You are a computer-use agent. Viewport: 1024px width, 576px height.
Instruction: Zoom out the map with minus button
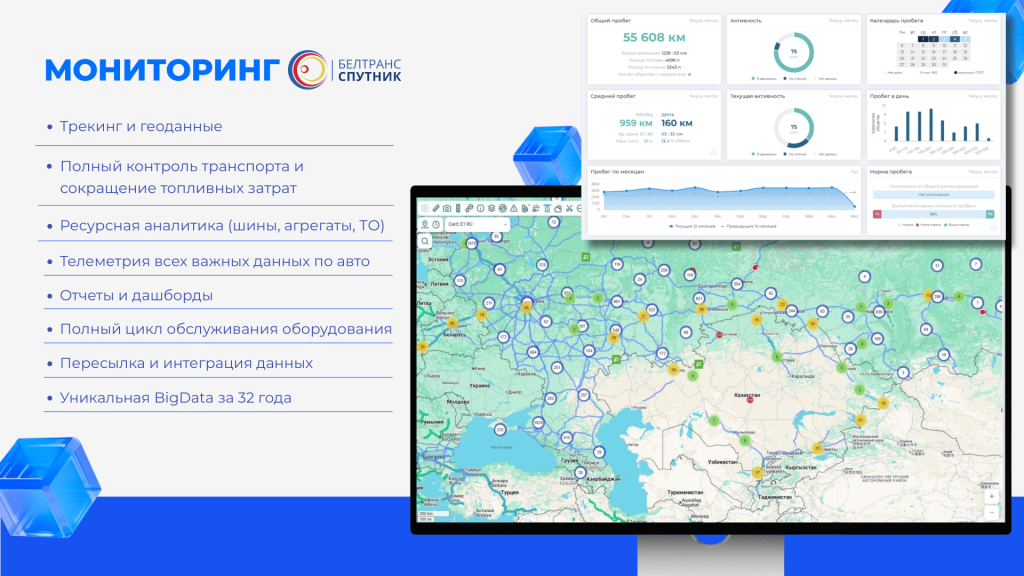991,513
